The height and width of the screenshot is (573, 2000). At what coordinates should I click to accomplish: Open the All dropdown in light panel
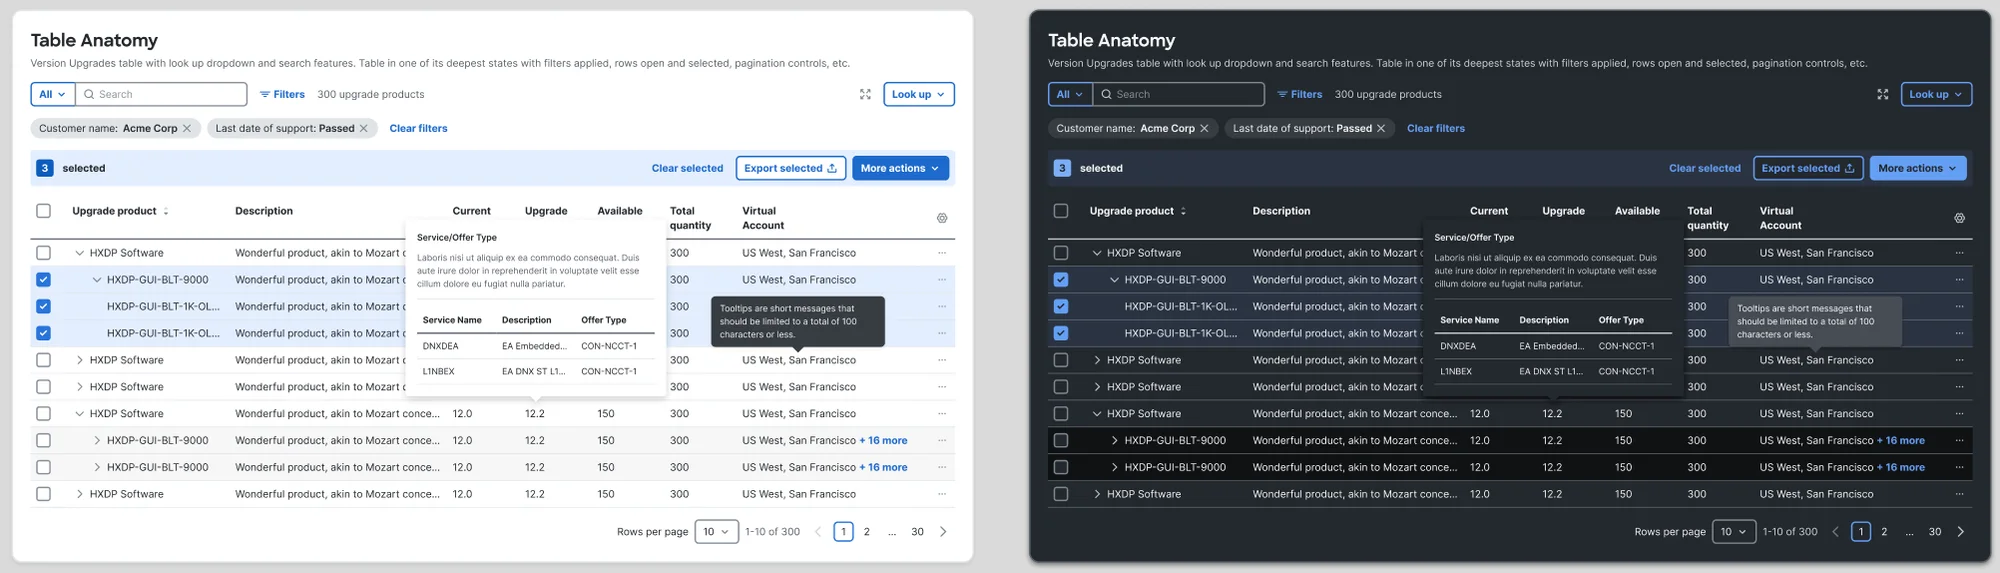(x=53, y=94)
